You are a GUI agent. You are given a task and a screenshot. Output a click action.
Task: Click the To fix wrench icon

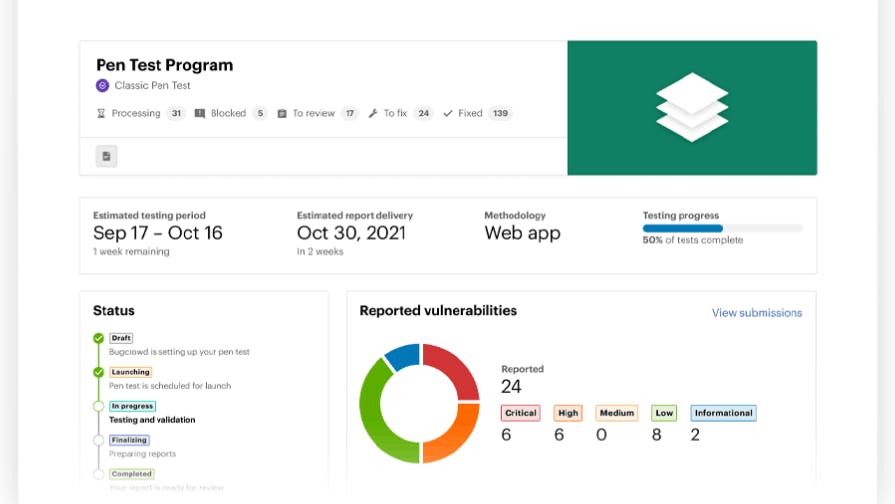(373, 114)
